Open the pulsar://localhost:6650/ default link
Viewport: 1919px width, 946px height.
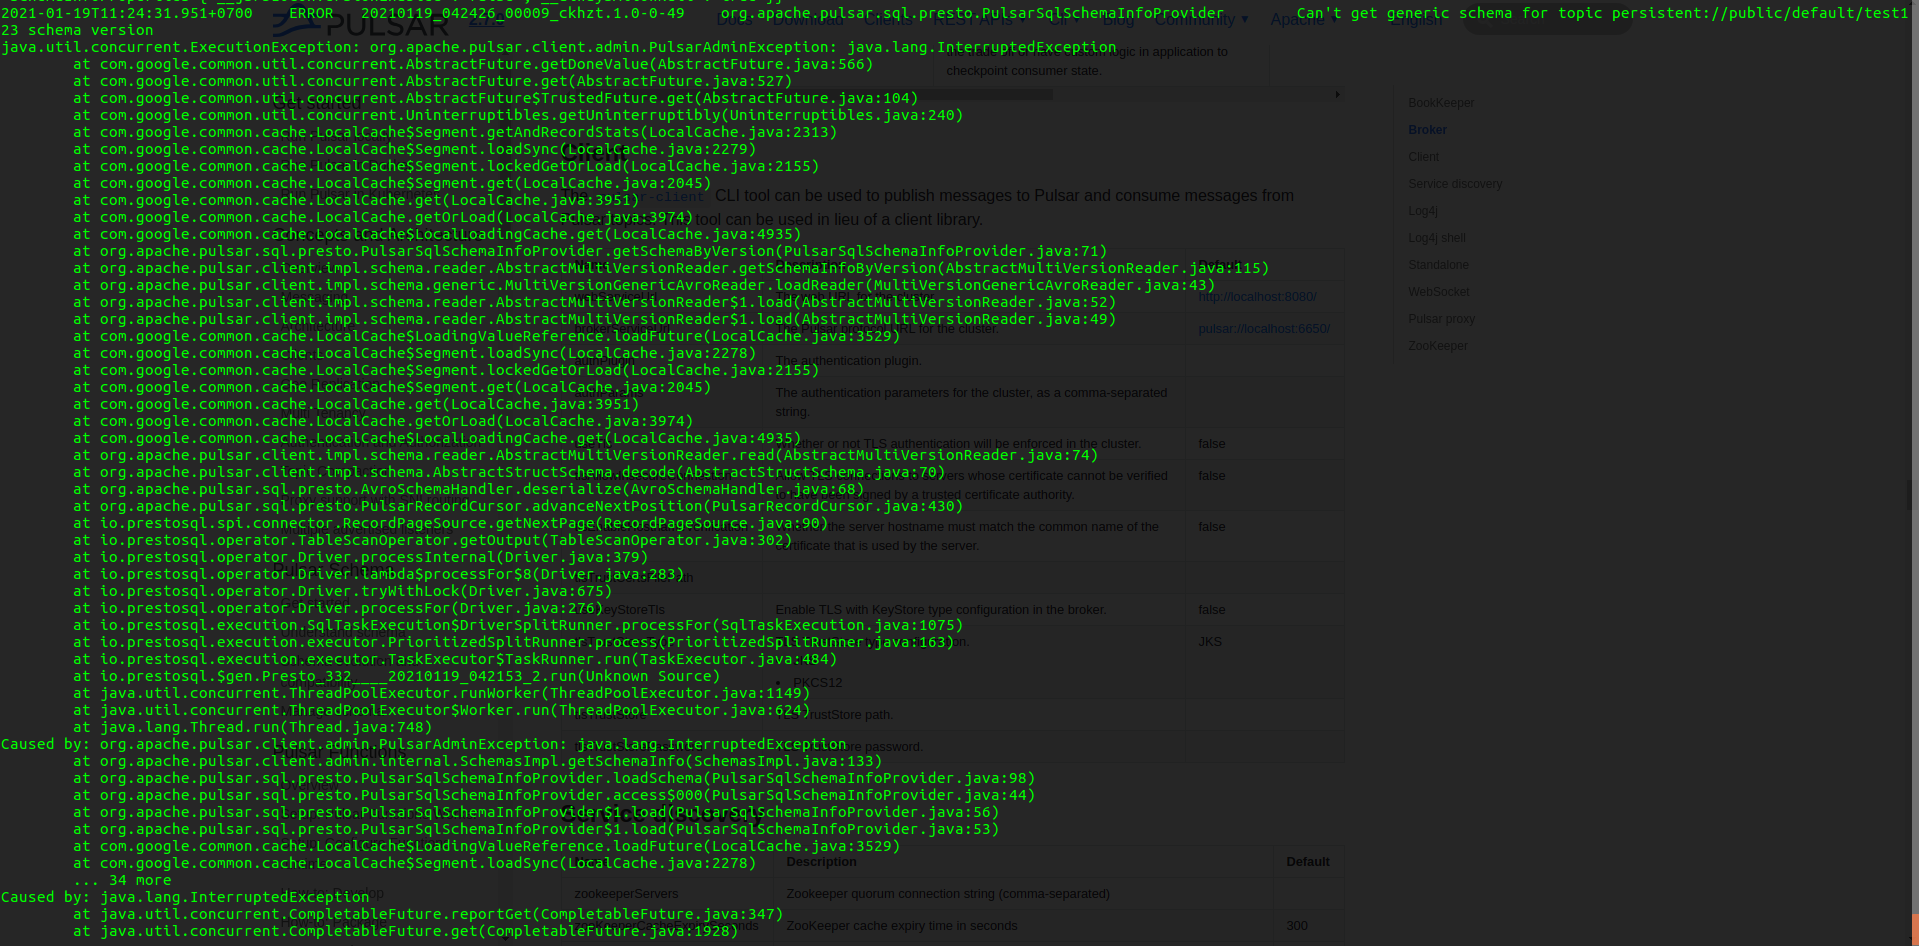coord(1264,329)
